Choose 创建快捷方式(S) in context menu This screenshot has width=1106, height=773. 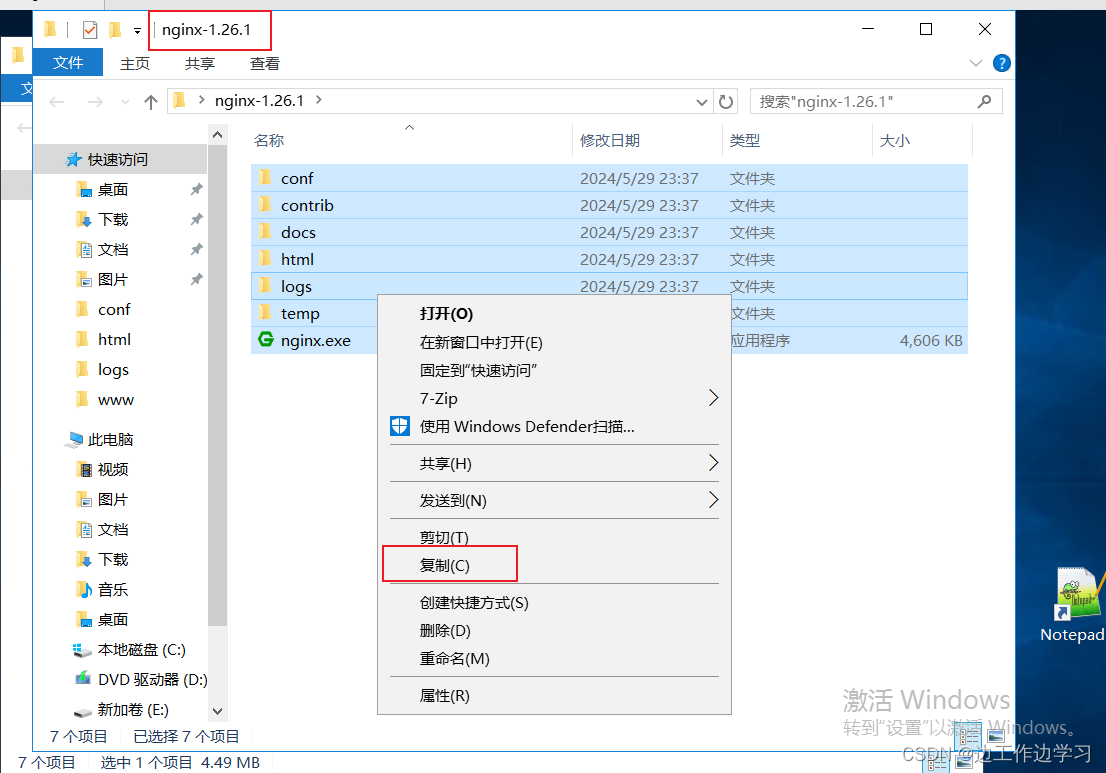(554, 602)
